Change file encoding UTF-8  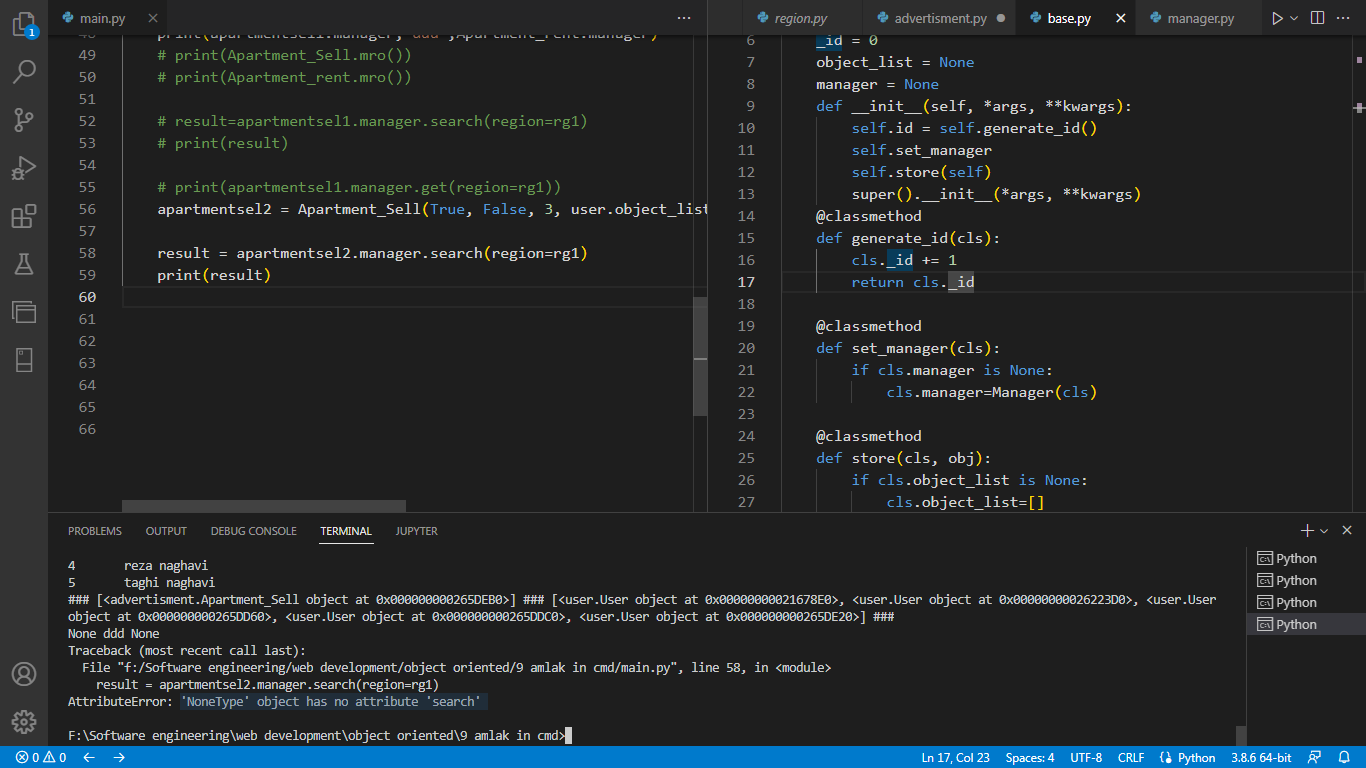click(x=1086, y=757)
